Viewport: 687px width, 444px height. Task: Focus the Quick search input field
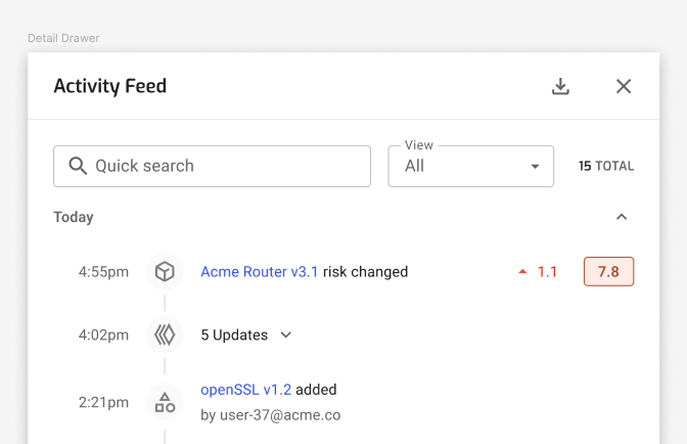tap(212, 166)
